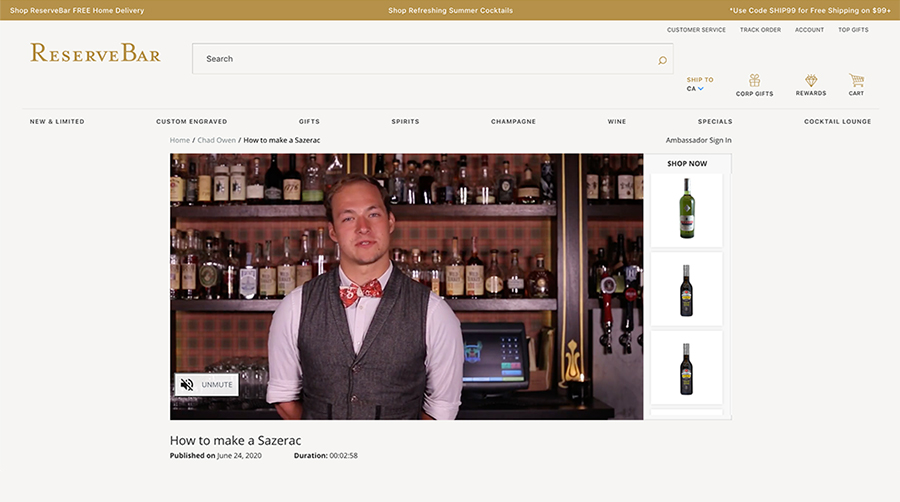Open the Wine menu
Image resolution: width=900 pixels, height=502 pixels.
pos(616,122)
